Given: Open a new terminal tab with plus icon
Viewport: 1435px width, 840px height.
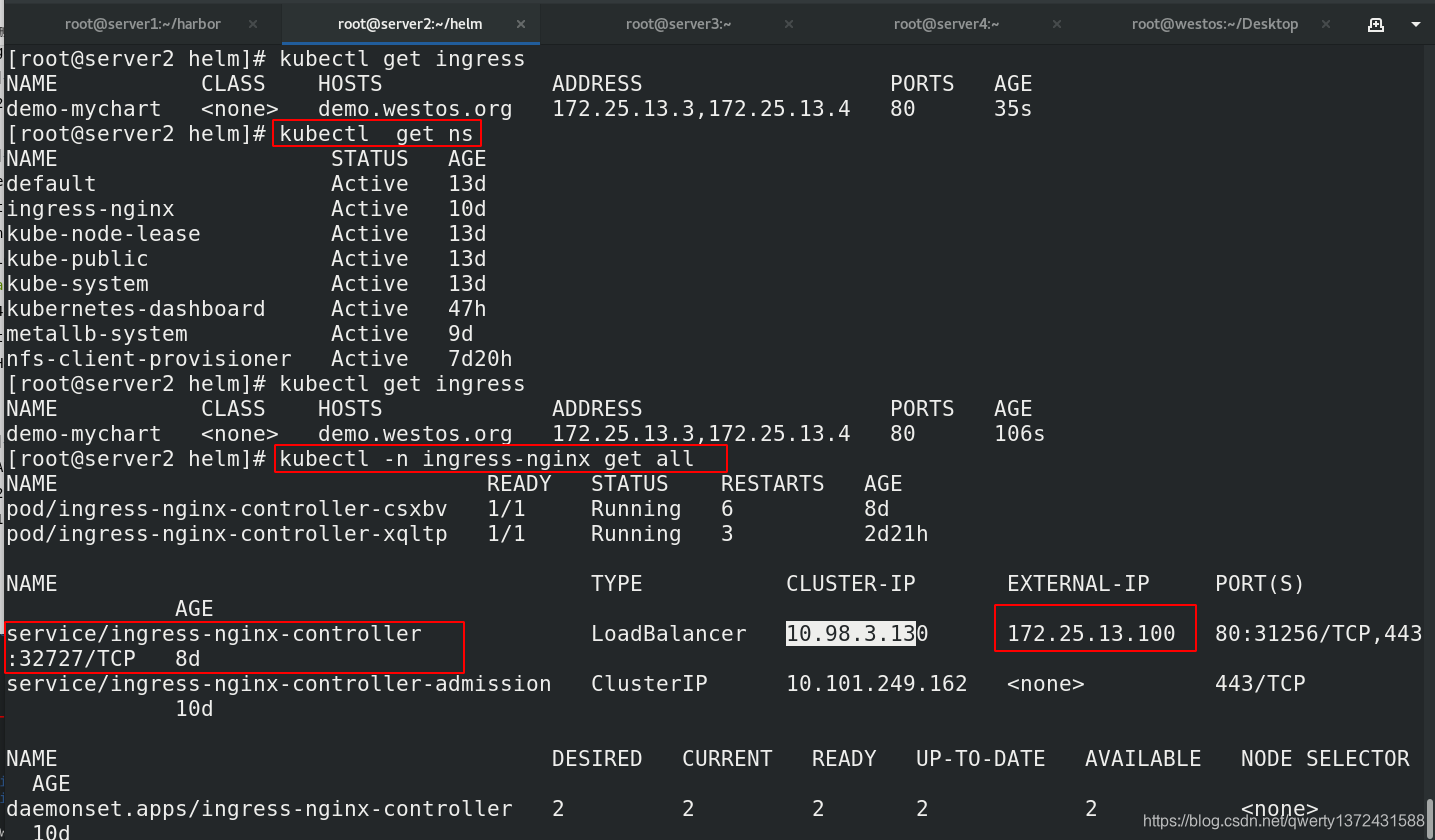Looking at the screenshot, I should point(1377,24).
